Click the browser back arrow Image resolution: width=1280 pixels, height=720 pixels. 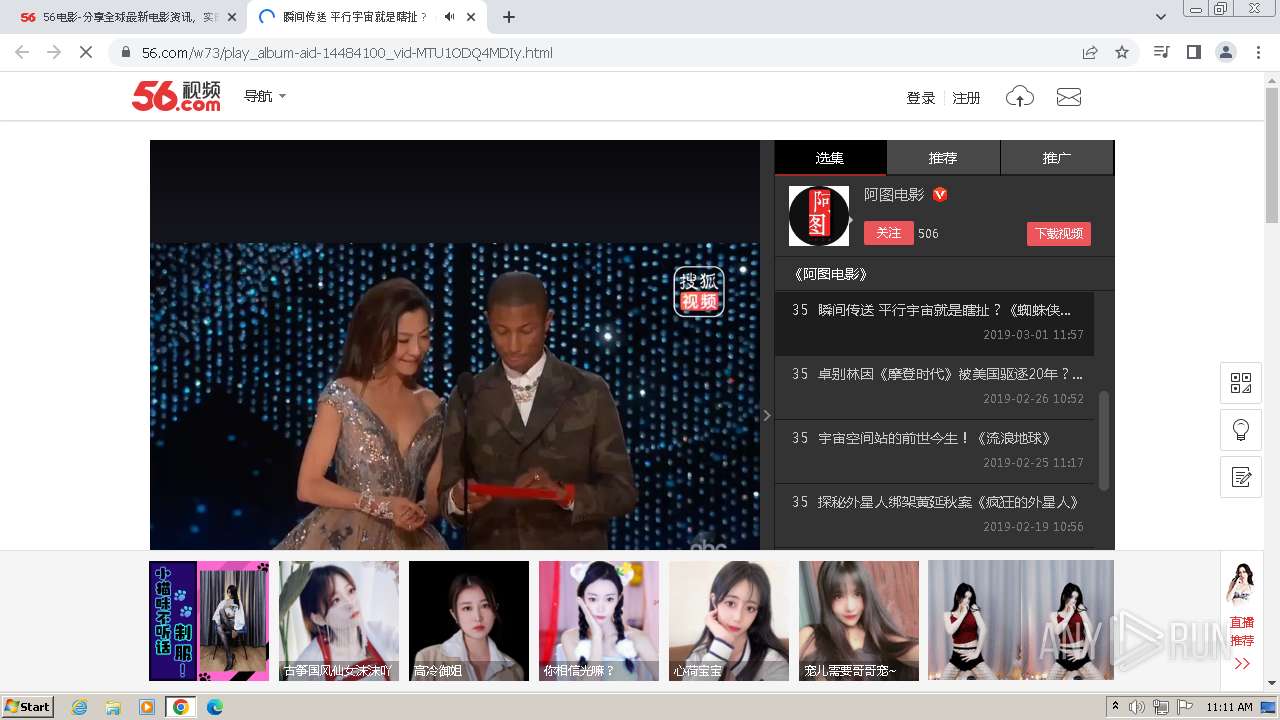pyautogui.click(x=22, y=52)
